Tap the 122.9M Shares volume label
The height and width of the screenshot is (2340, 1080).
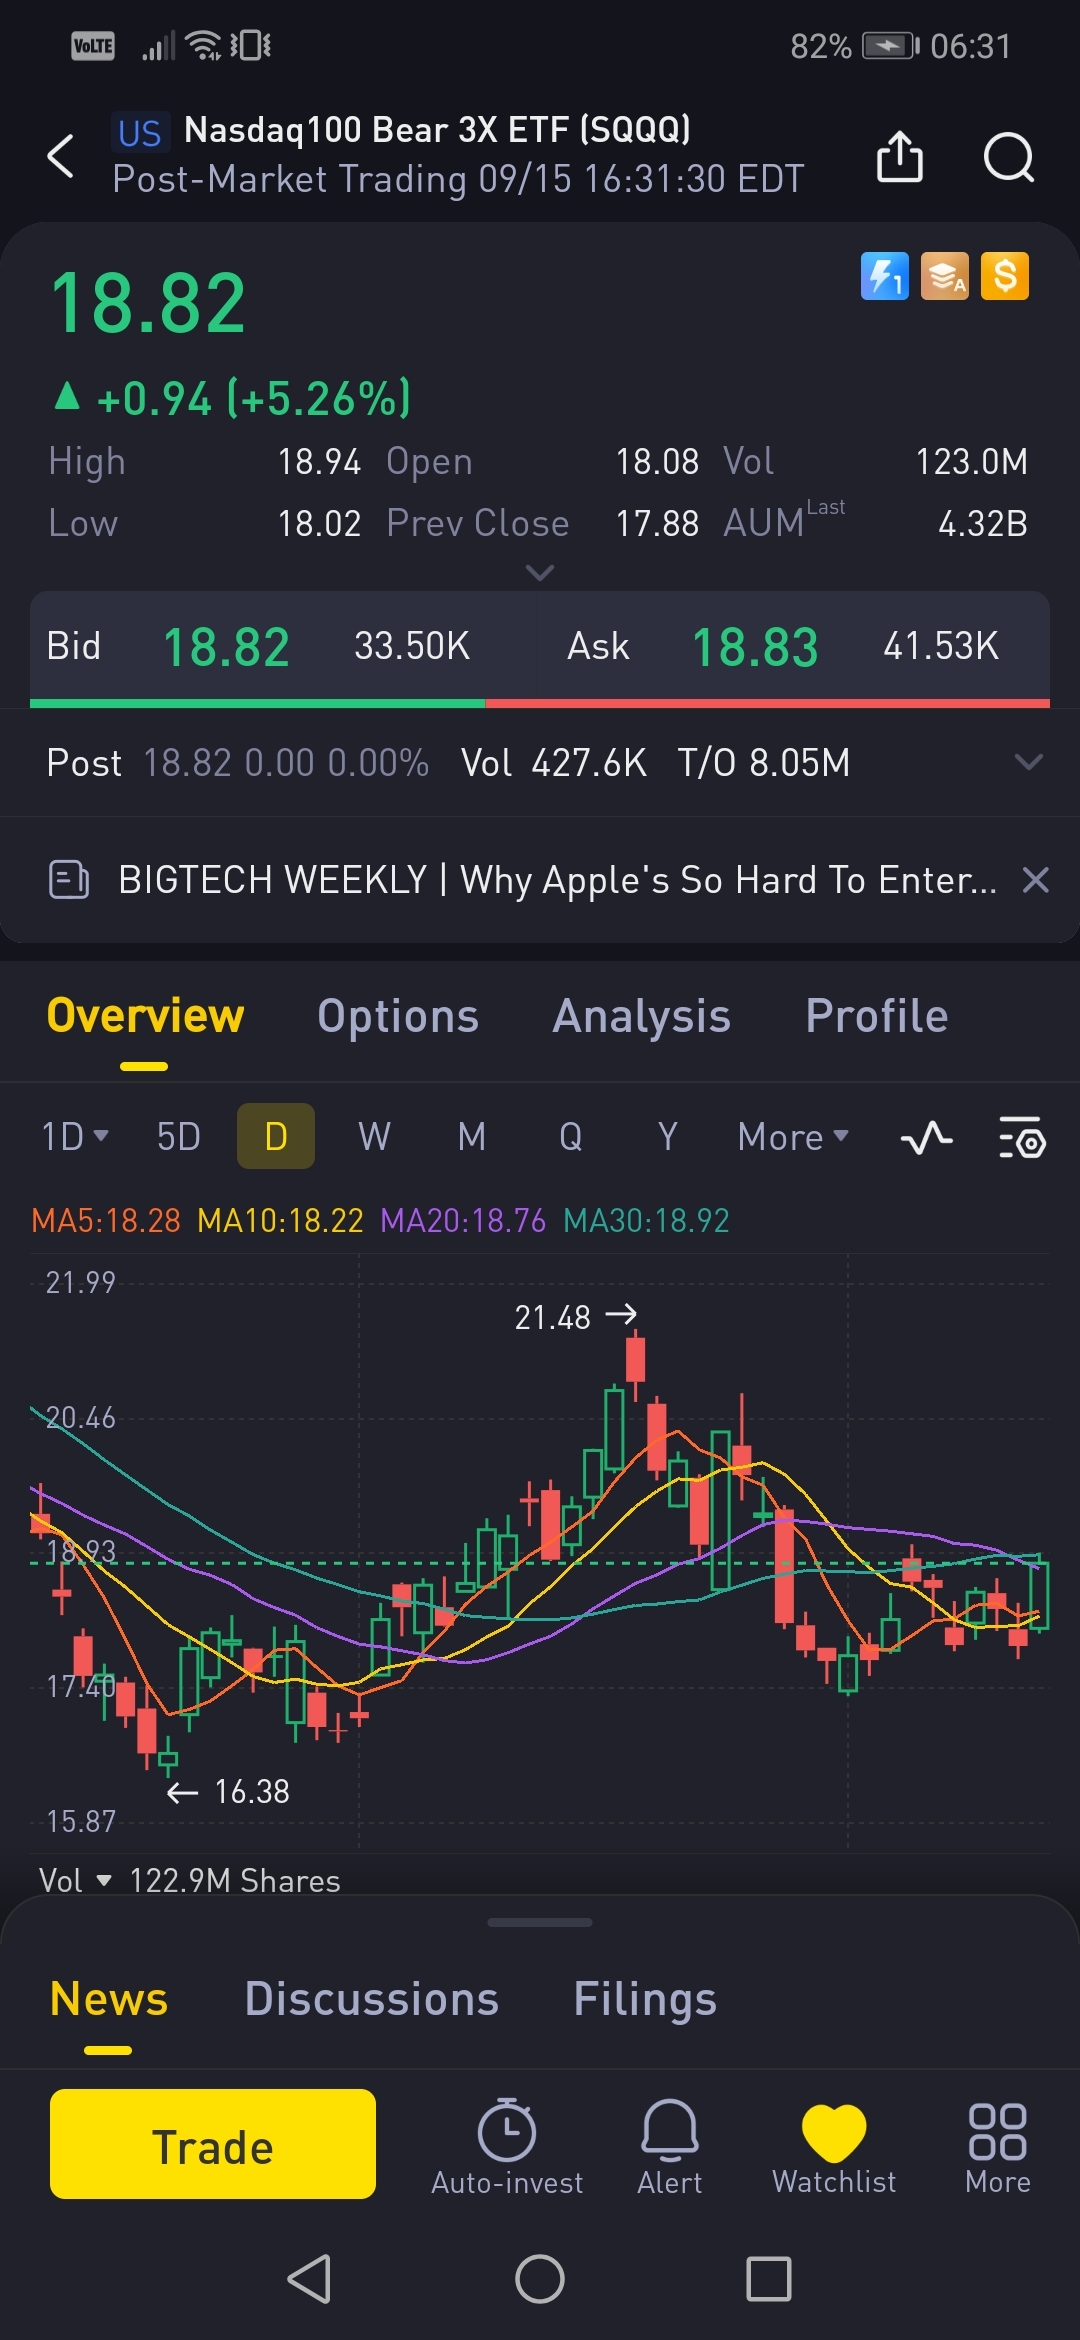pos(235,1881)
